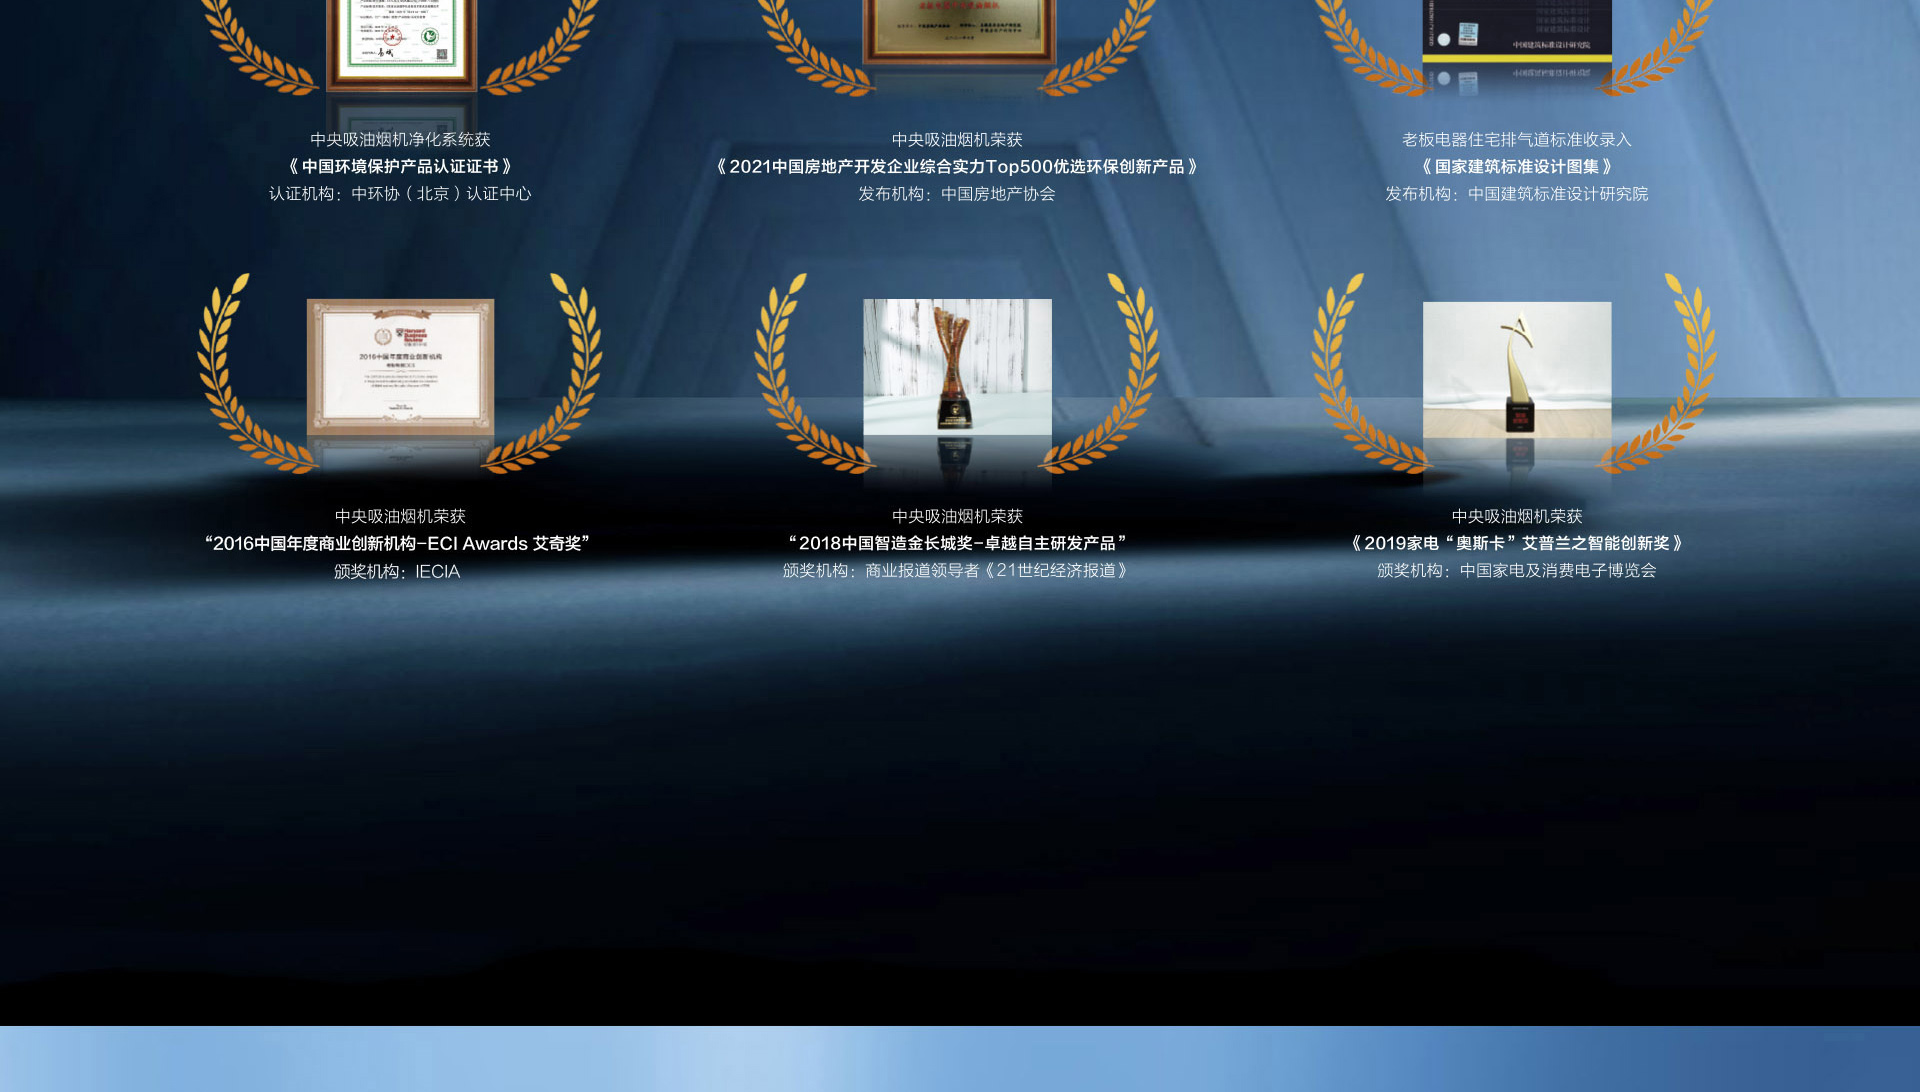Click 中央吸油烟机荣获 heading above trophy

pos(957,516)
